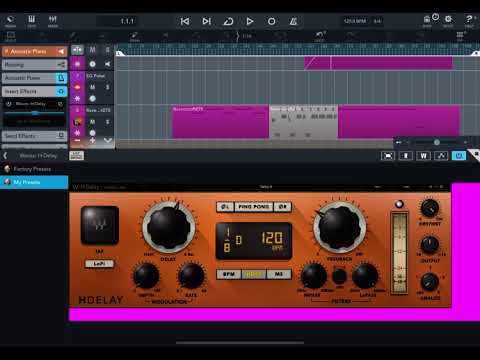Toggle the LoFi switch on H-Delay
The height and width of the screenshot is (360, 480).
coord(99,264)
